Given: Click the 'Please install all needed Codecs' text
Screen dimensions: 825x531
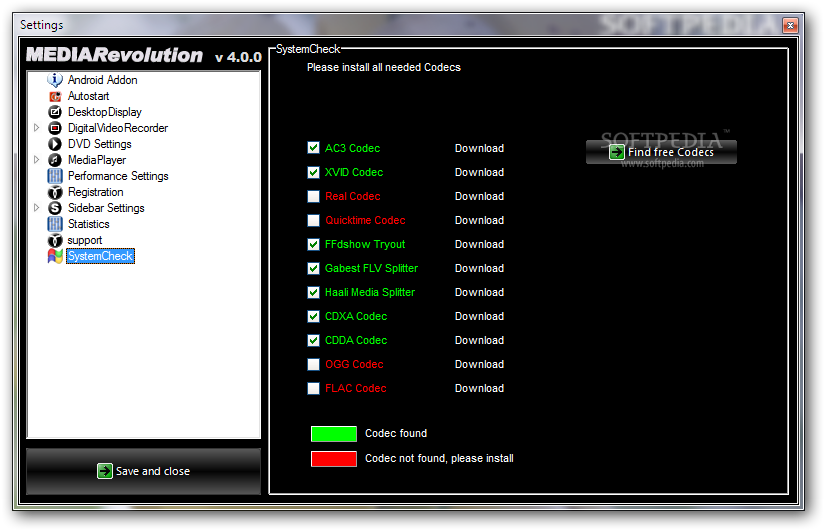Looking at the screenshot, I should tap(384, 67).
